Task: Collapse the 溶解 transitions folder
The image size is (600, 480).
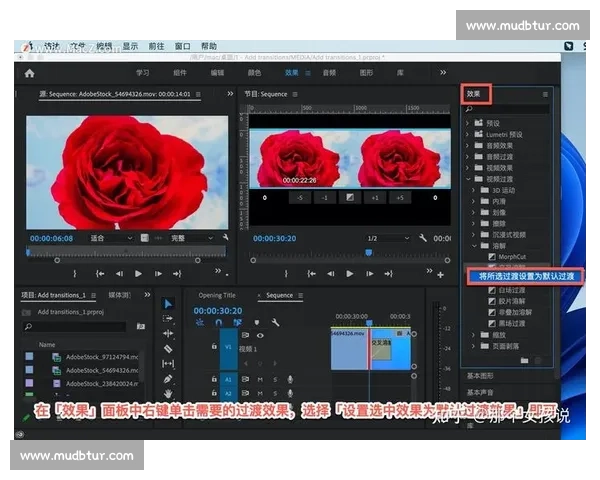Action: click(x=475, y=245)
